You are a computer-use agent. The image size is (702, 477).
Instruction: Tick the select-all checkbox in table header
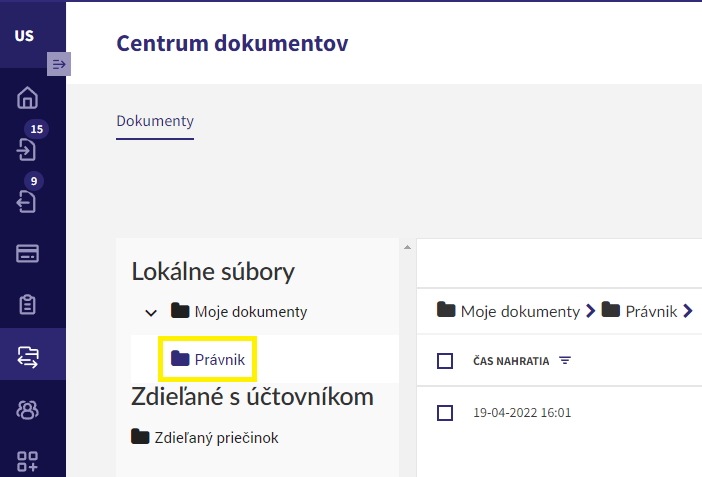pyautogui.click(x=445, y=361)
